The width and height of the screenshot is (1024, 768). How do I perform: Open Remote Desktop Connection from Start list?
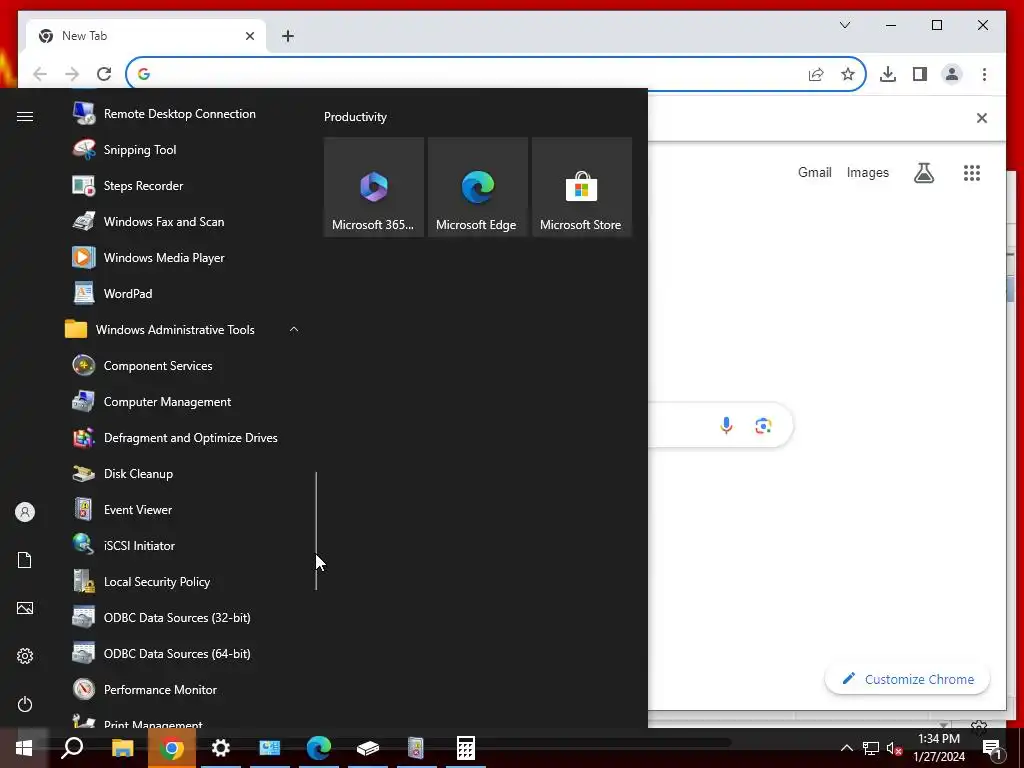pos(180,114)
